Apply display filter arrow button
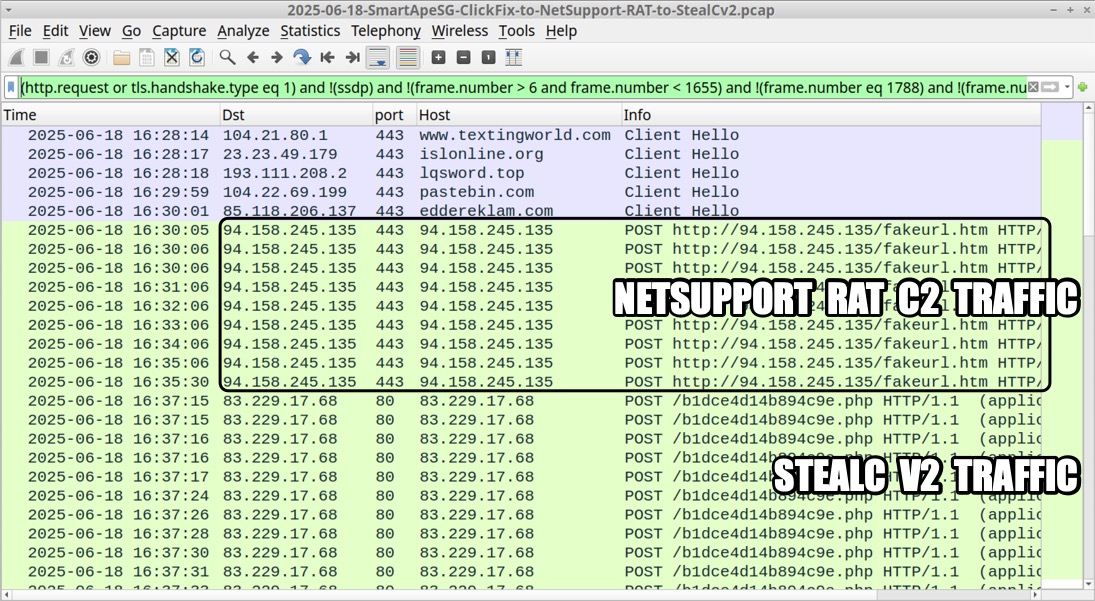Screen dimensions: 1095x601 pyautogui.click(x=1050, y=87)
